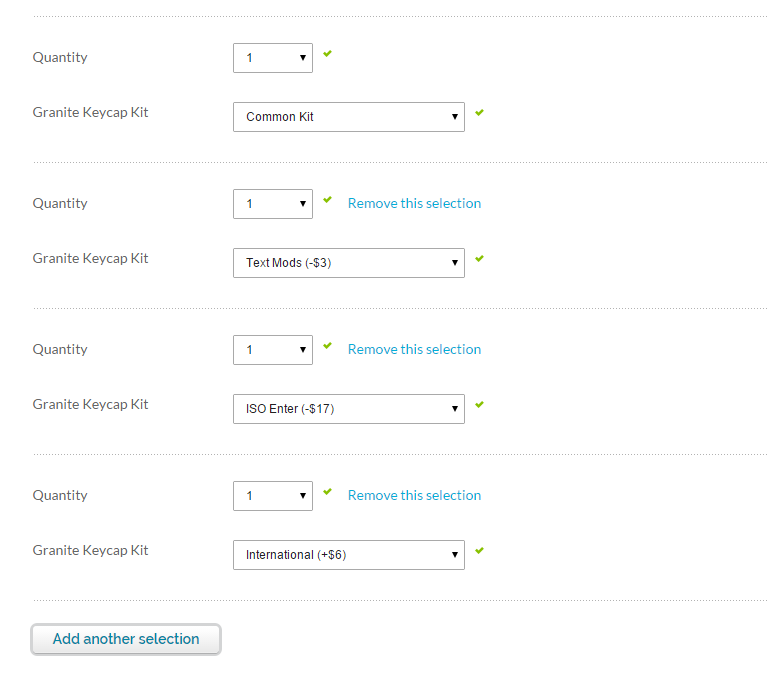Open the Quantity dropdown for Common Kit
The height and width of the screenshot is (673, 777).
272,58
